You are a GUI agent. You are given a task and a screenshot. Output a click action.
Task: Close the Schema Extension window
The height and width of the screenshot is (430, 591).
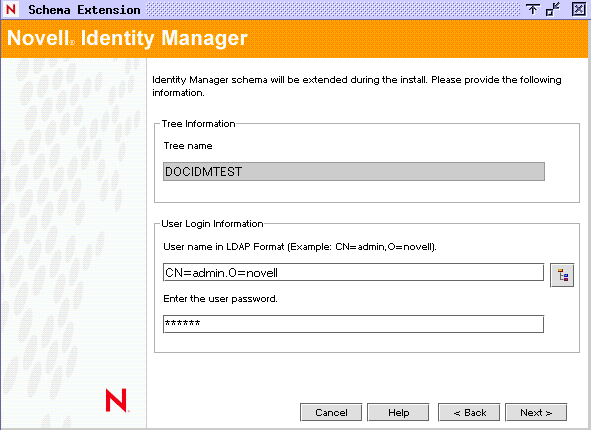pos(579,9)
